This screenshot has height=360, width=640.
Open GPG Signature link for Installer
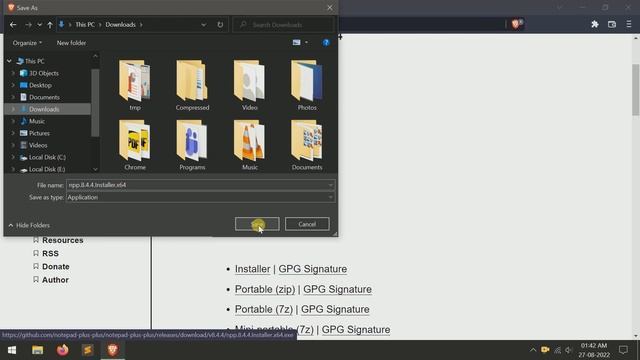coord(313,269)
